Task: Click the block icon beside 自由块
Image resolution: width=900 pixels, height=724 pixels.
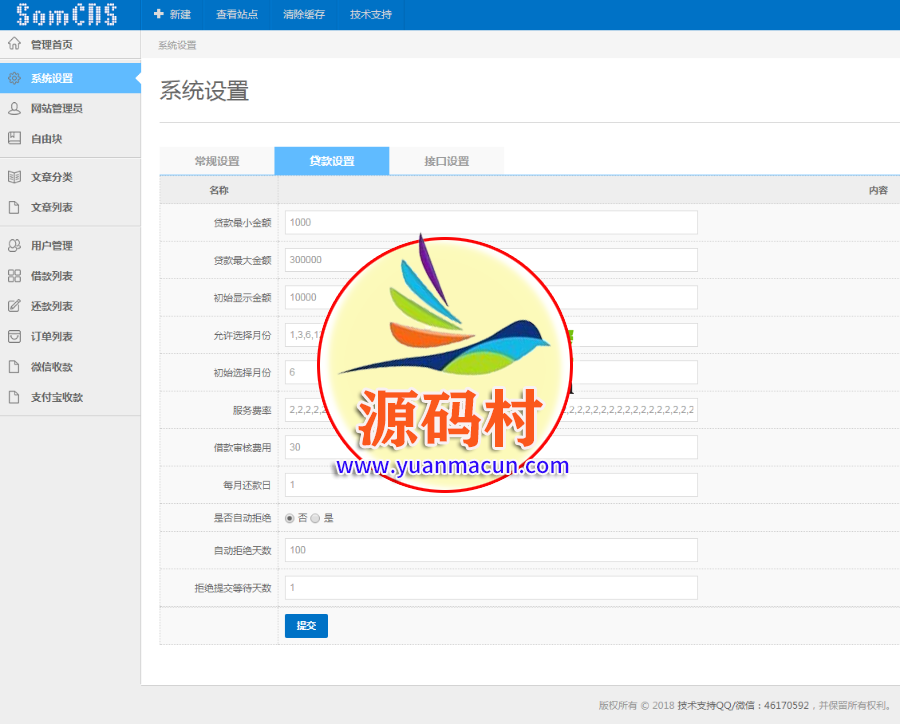Action: (14, 139)
